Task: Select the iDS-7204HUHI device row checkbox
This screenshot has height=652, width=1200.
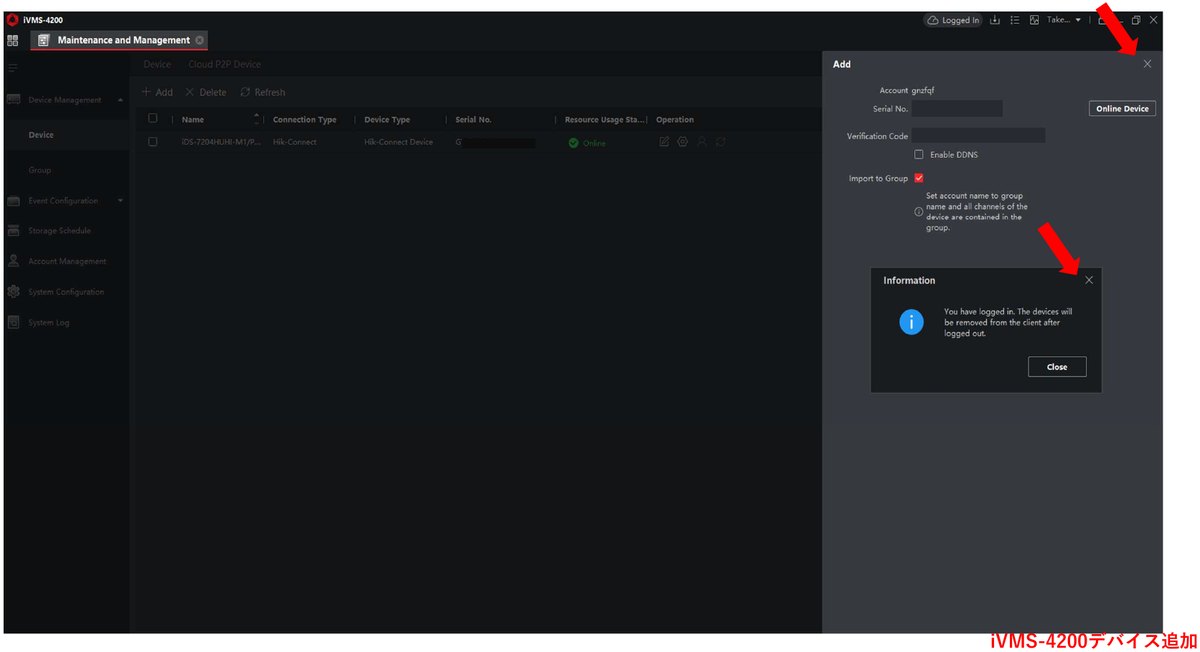Action: 153,142
